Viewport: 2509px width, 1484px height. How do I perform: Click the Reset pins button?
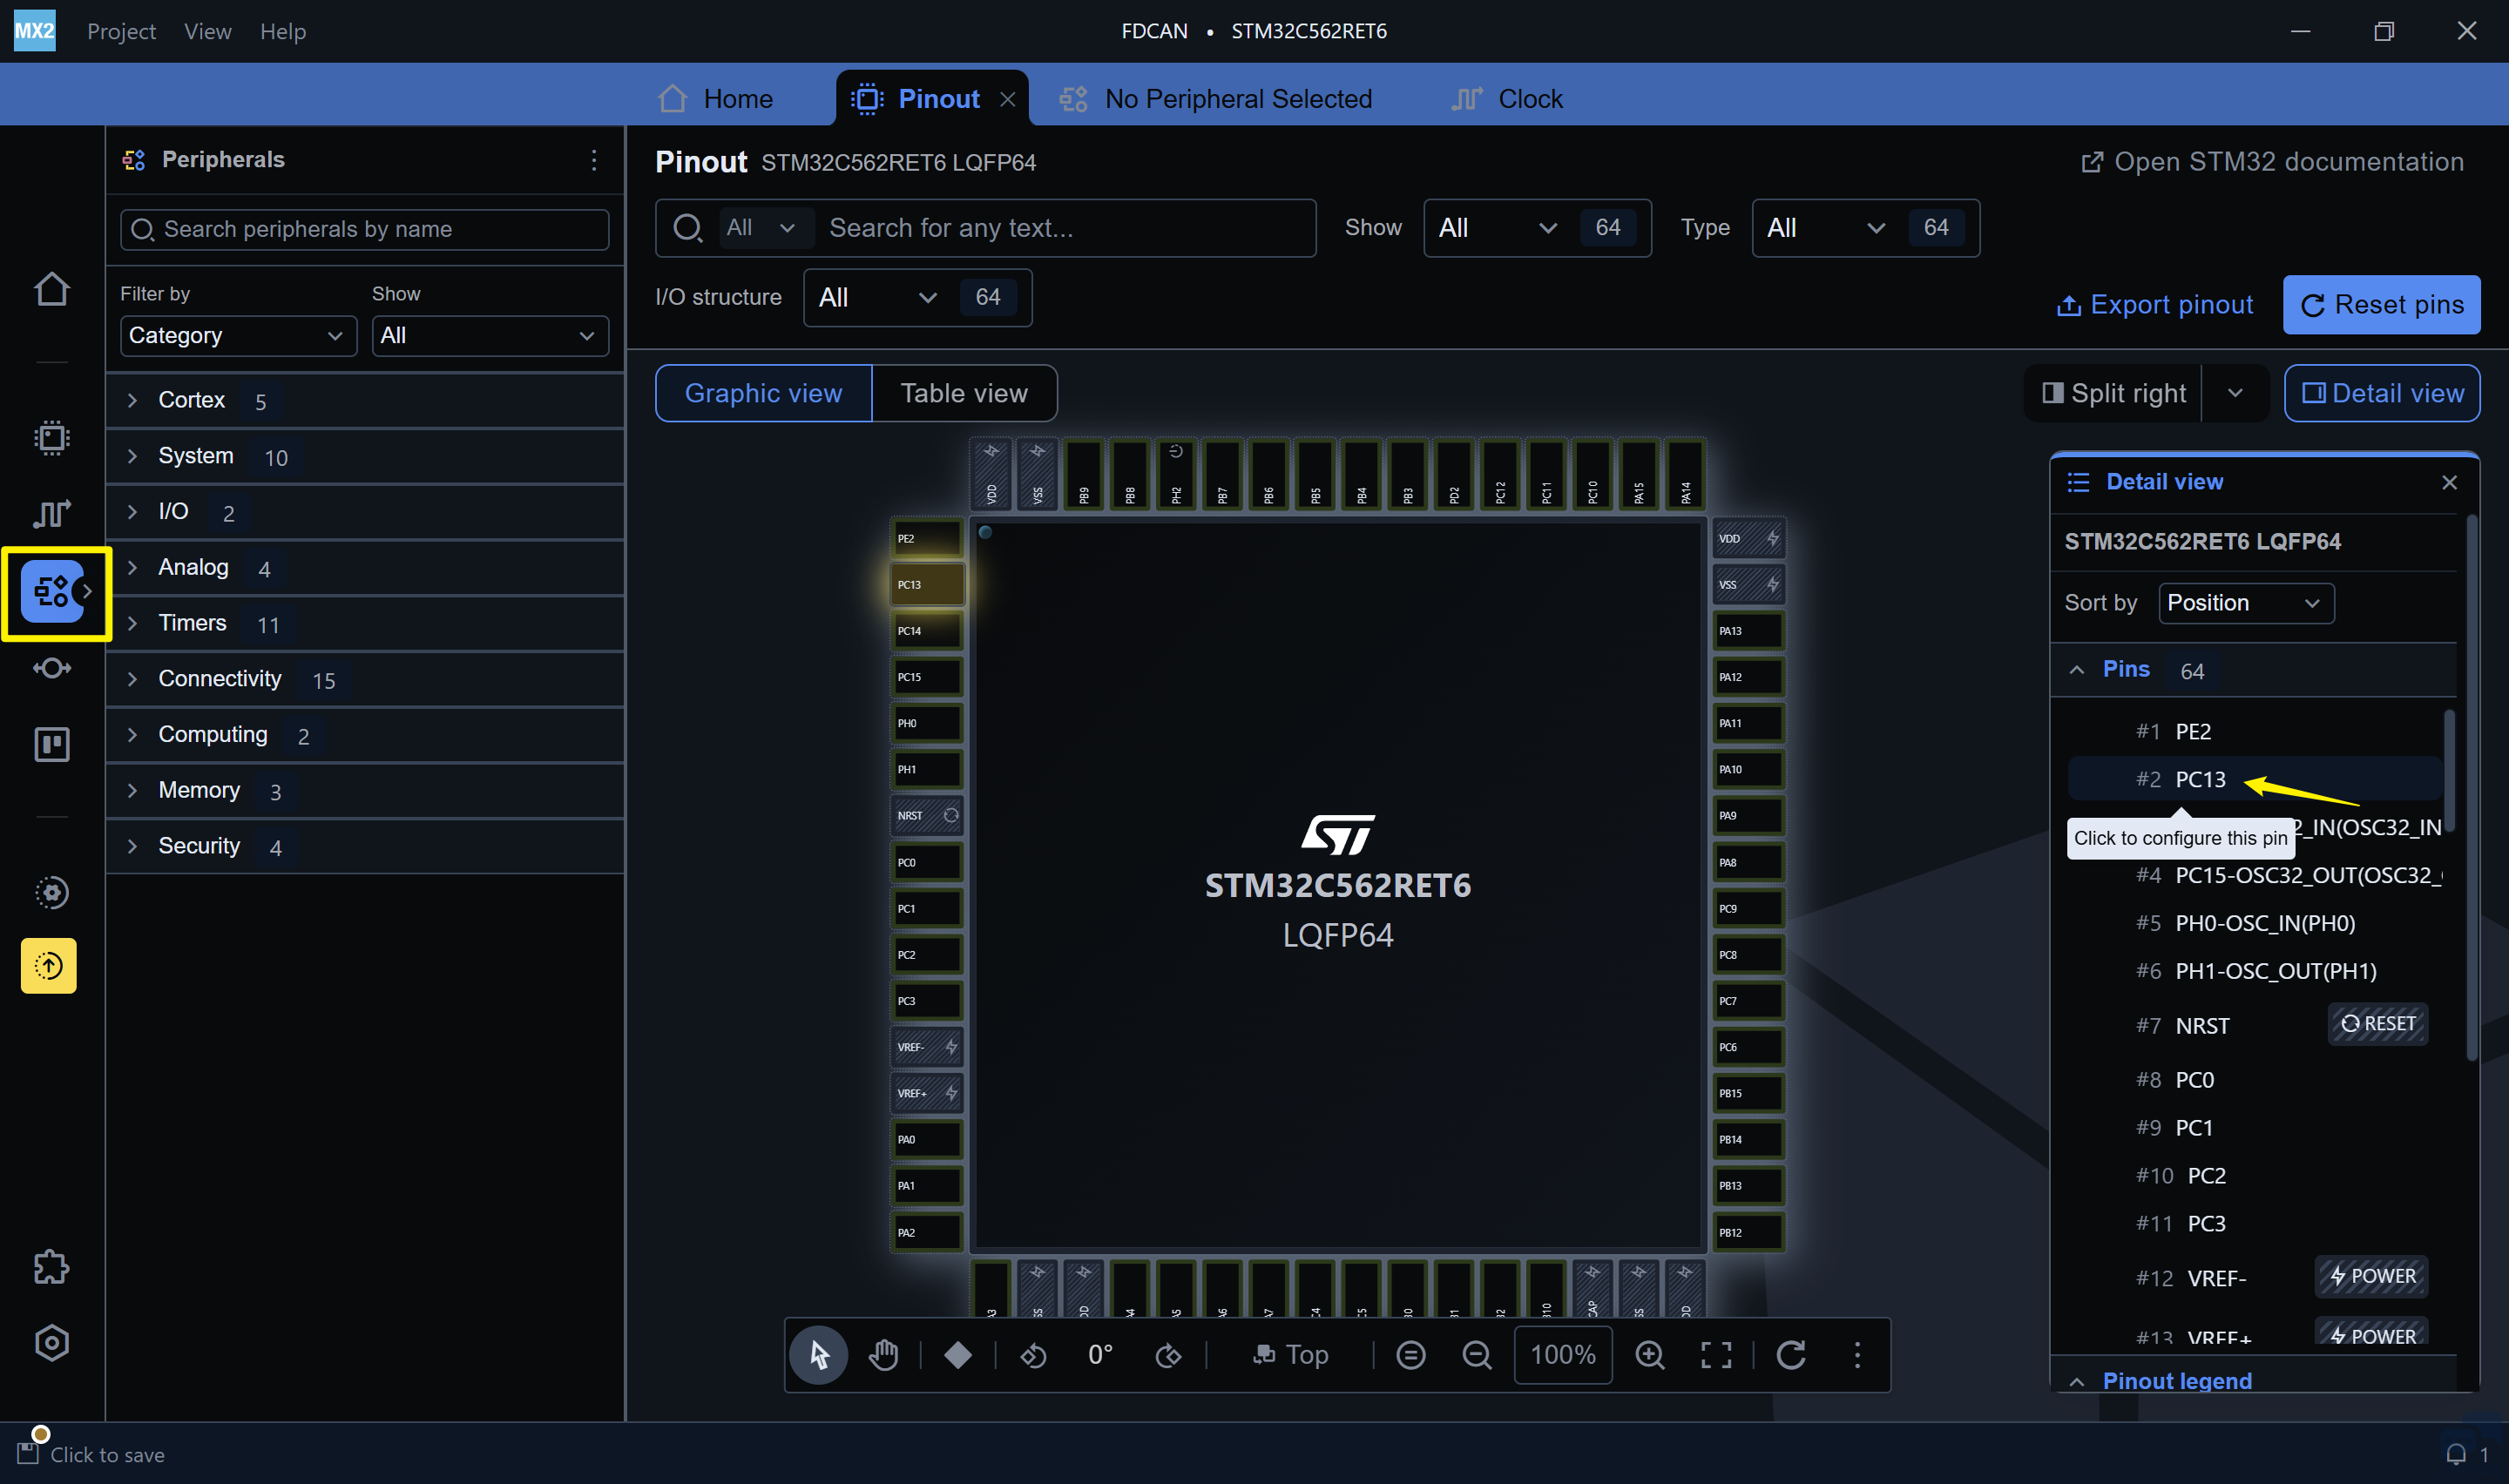click(2381, 305)
